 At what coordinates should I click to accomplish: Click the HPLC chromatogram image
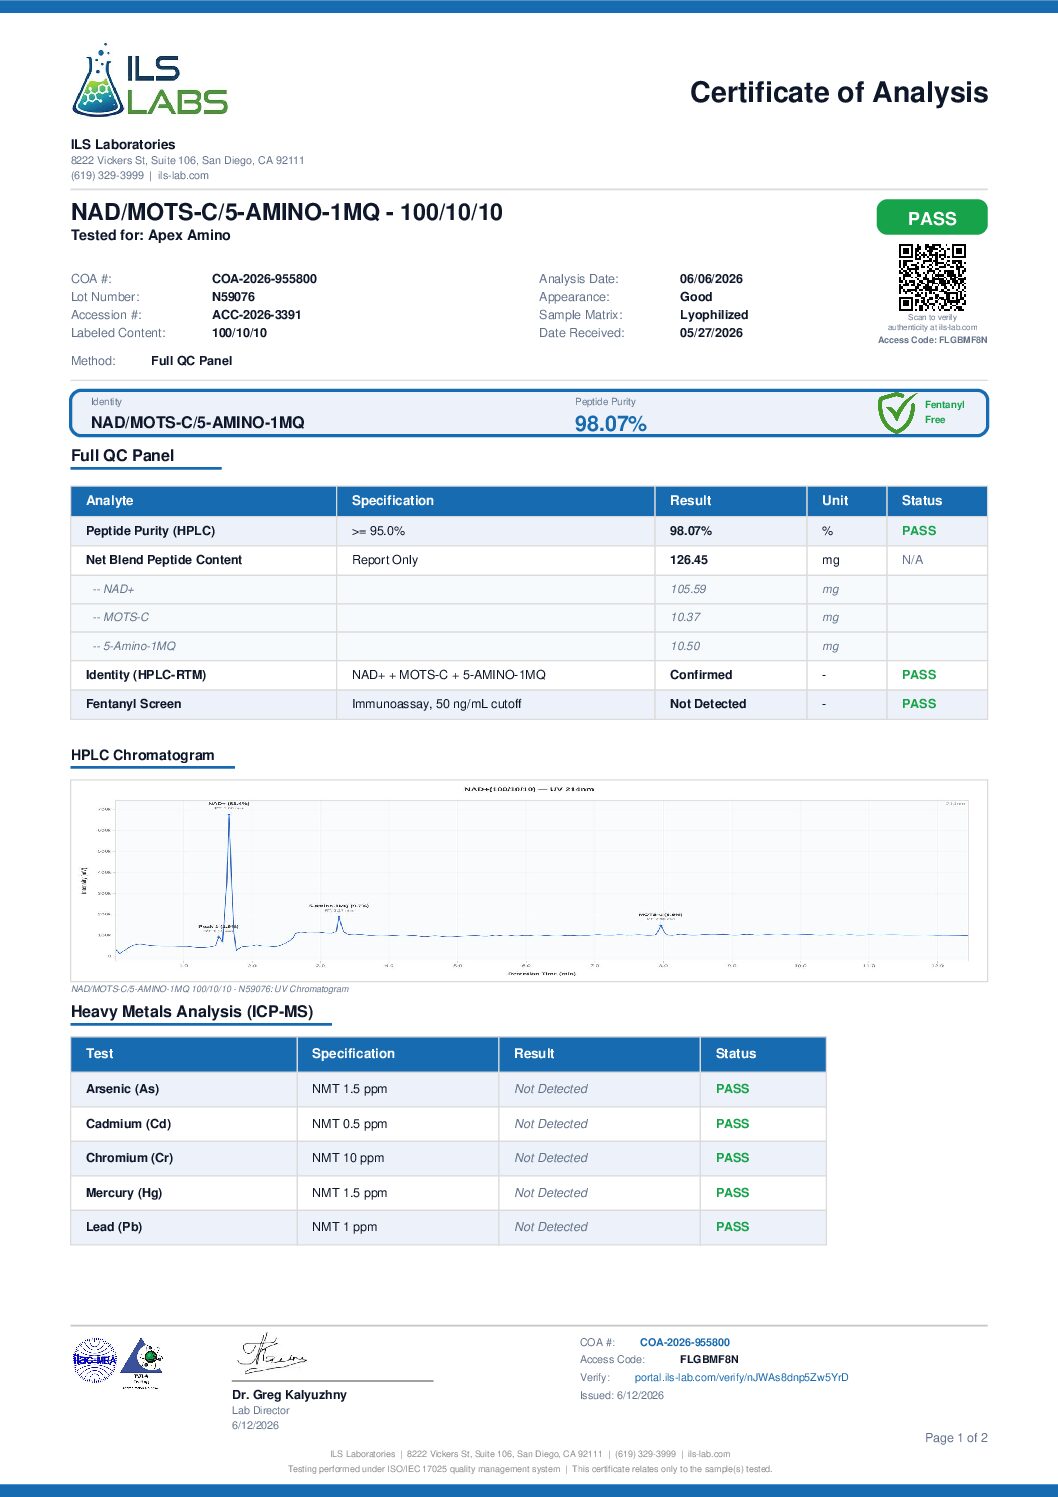tap(529, 881)
